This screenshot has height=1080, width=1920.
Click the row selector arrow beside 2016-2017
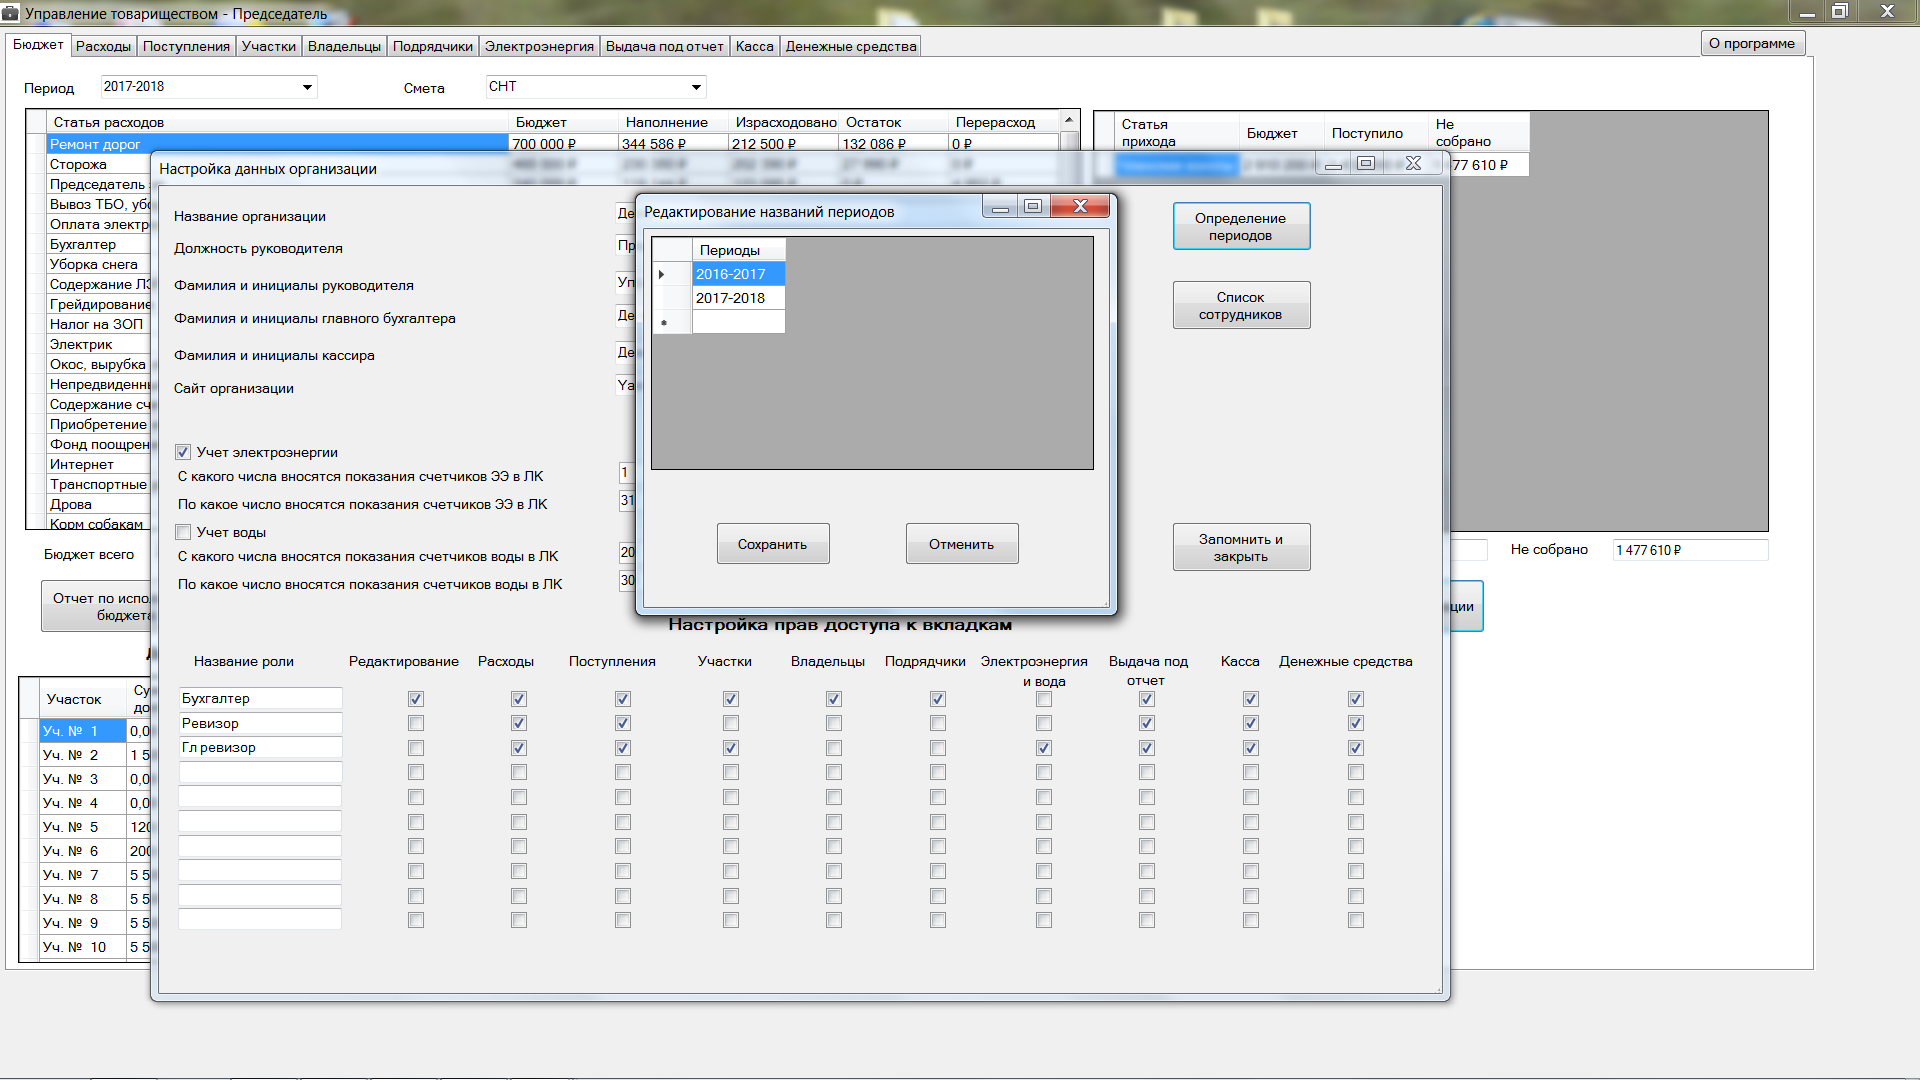tap(662, 274)
